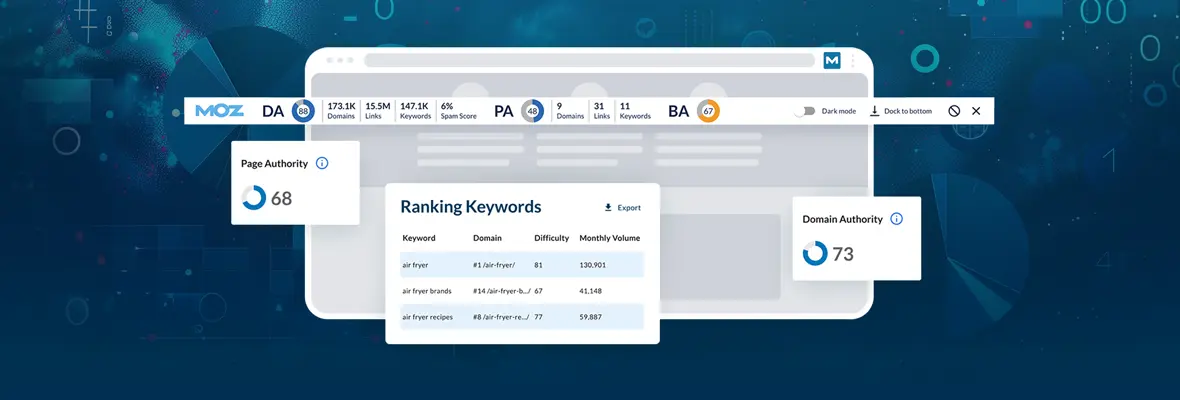Click the BA score circle showing 67

pos(708,111)
